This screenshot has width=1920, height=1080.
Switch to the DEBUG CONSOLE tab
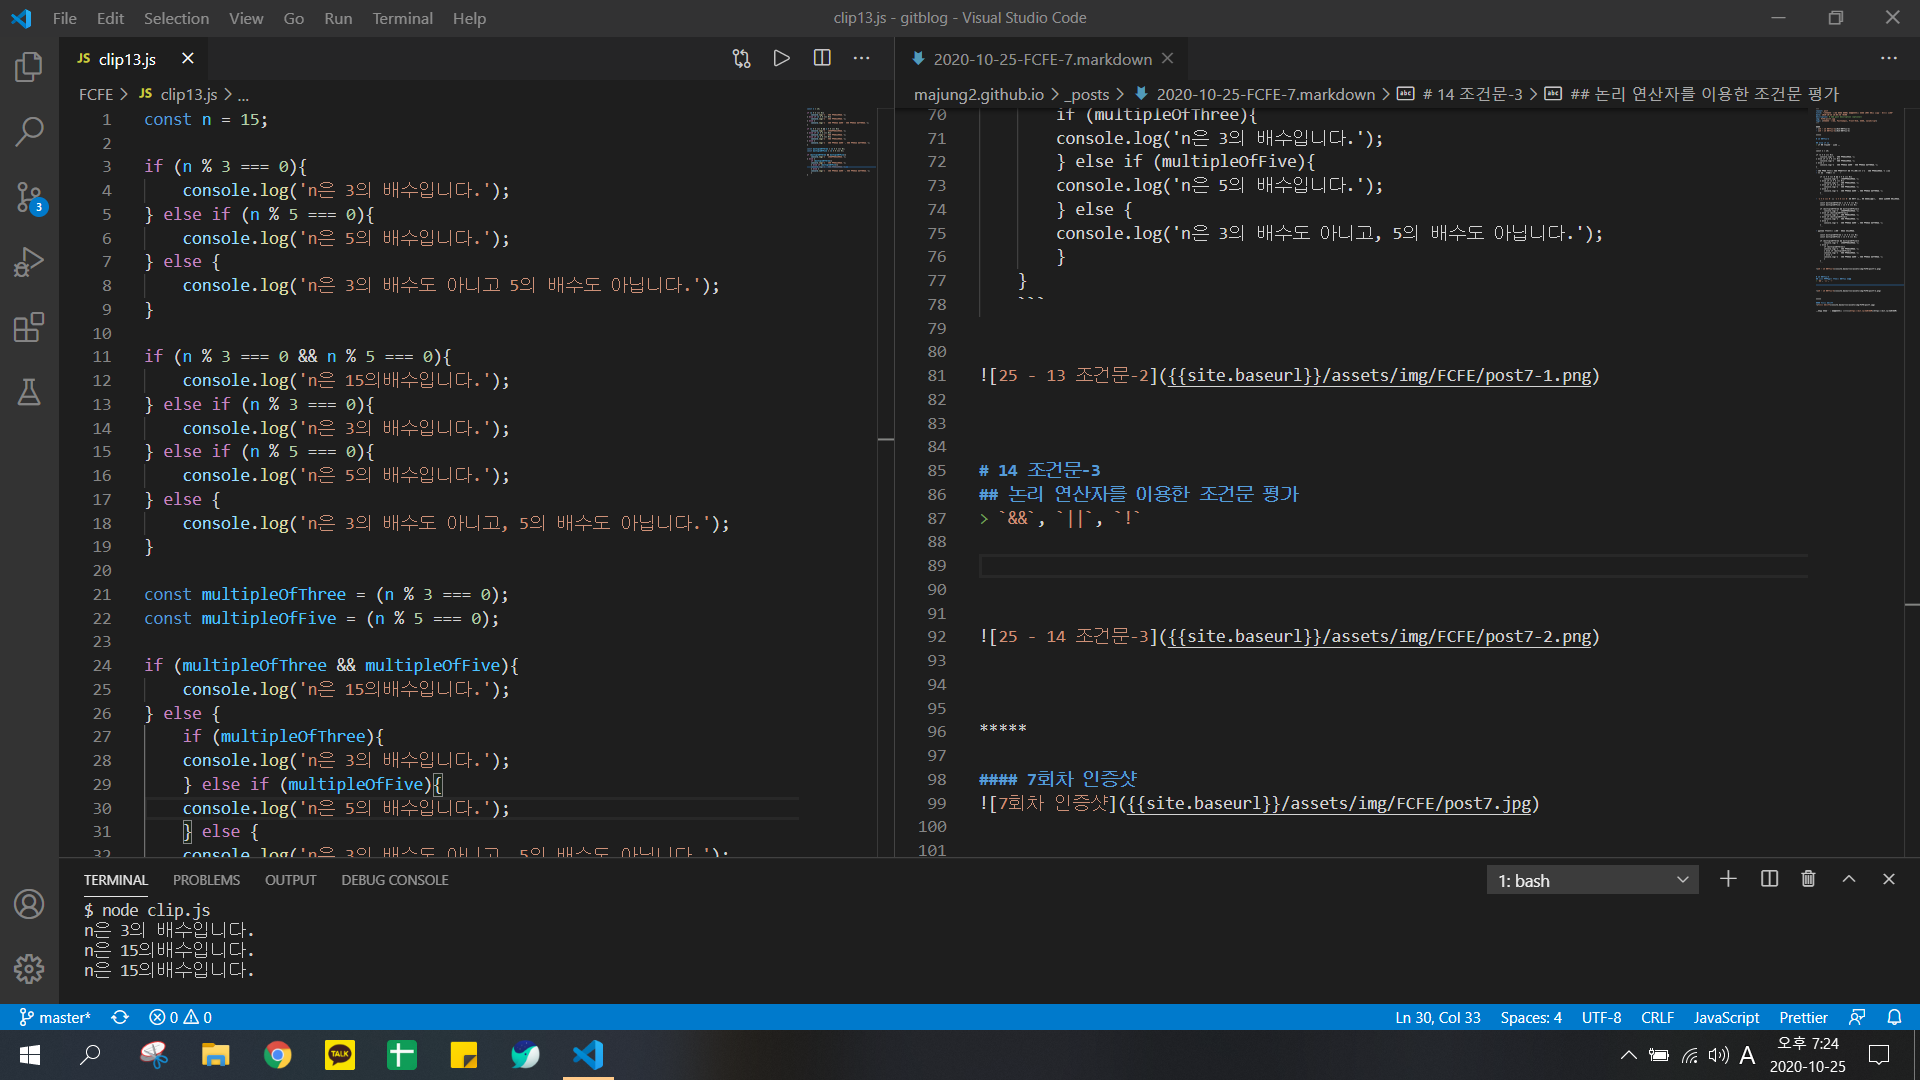[x=394, y=880]
